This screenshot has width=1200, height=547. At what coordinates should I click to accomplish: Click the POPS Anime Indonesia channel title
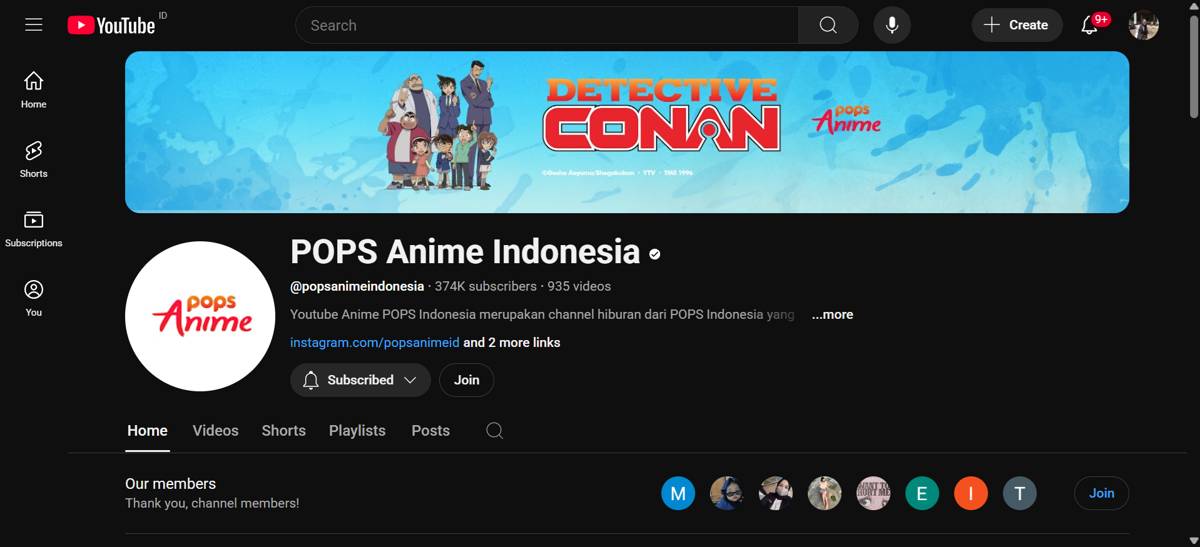(x=465, y=251)
